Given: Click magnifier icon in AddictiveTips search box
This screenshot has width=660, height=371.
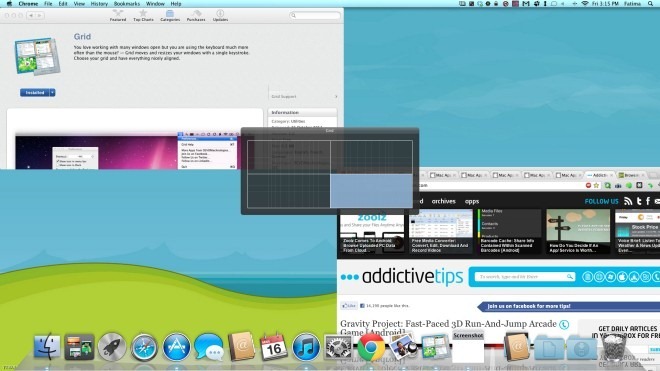Looking at the screenshot, I should pyautogui.click(x=570, y=277).
